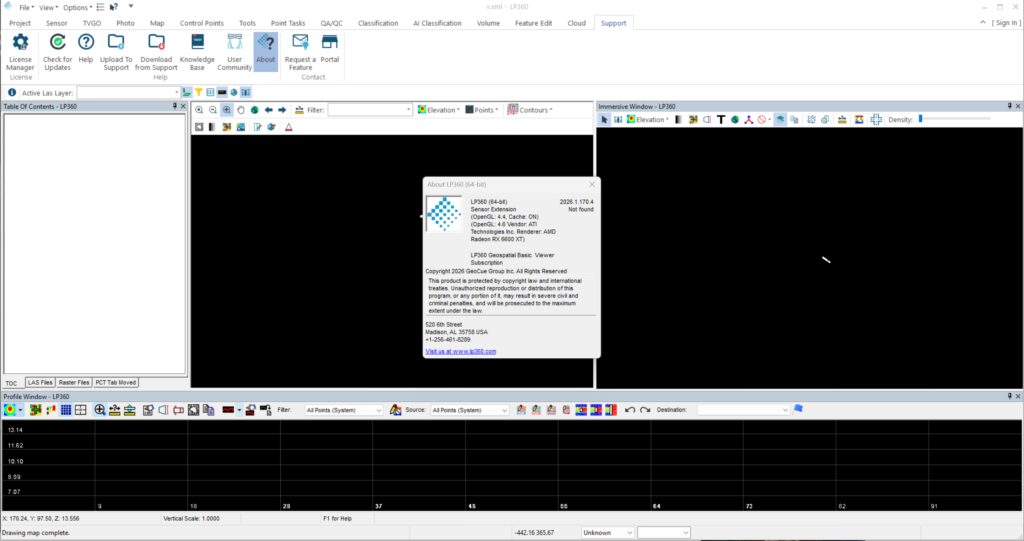
Task: Open the User Community
Action: 234,52
